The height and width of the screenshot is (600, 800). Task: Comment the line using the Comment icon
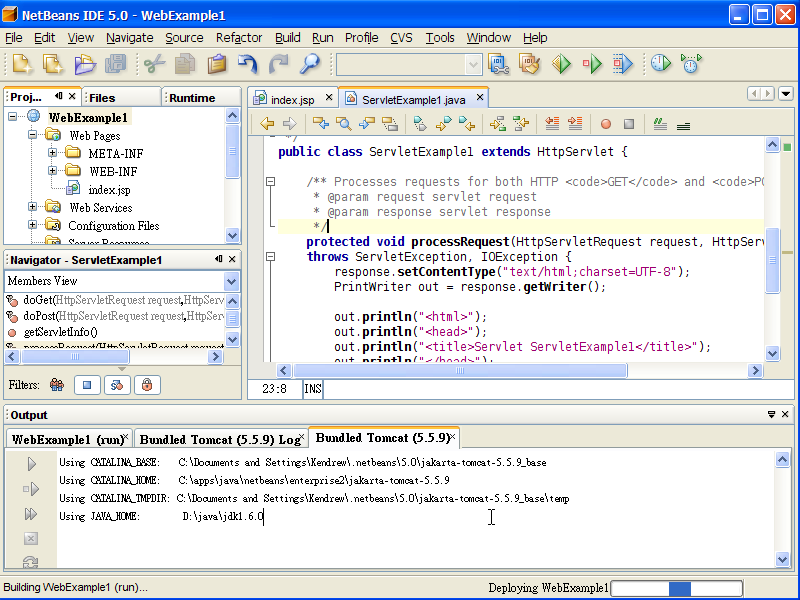point(660,123)
